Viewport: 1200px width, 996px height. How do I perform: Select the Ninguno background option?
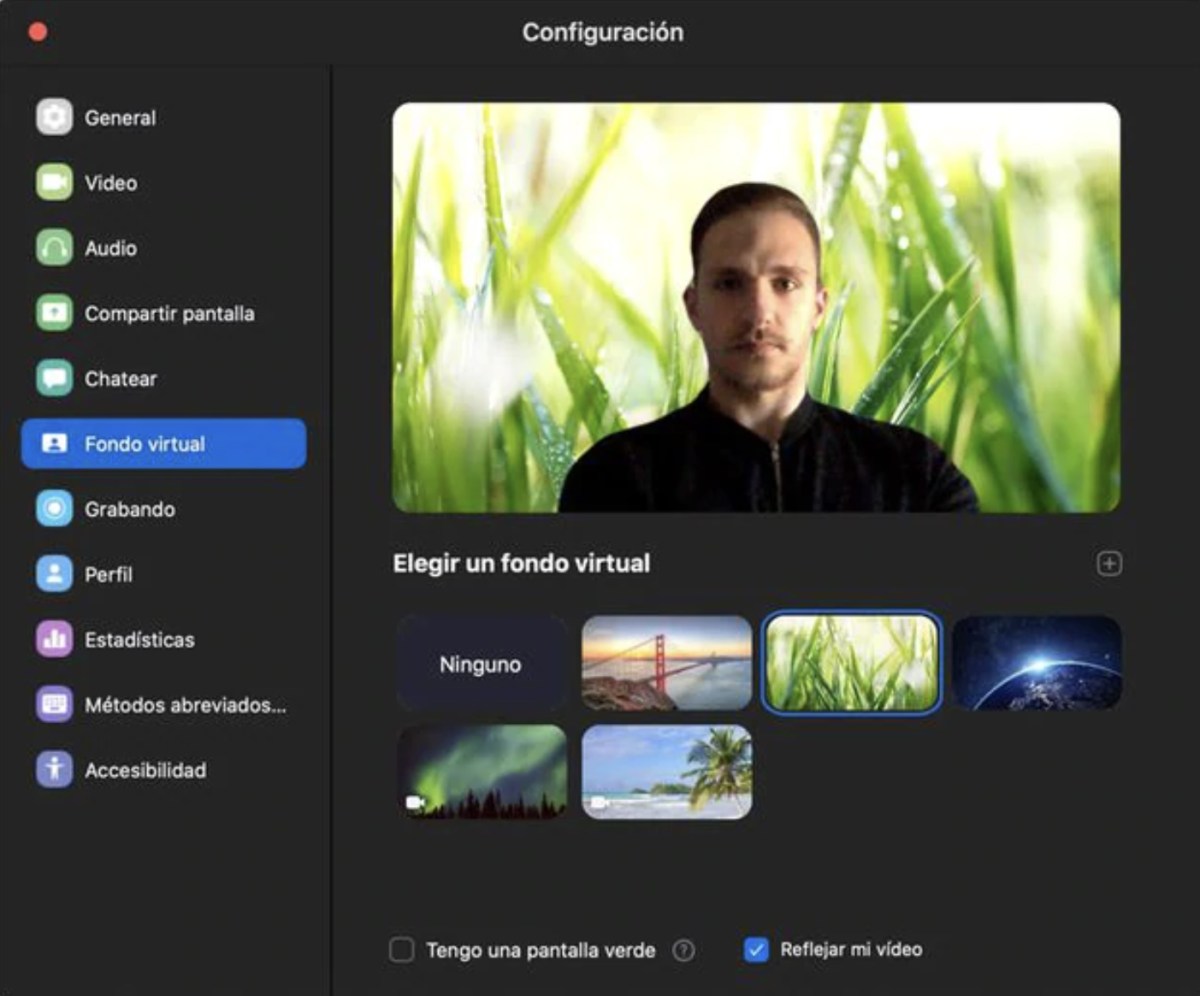tap(481, 662)
